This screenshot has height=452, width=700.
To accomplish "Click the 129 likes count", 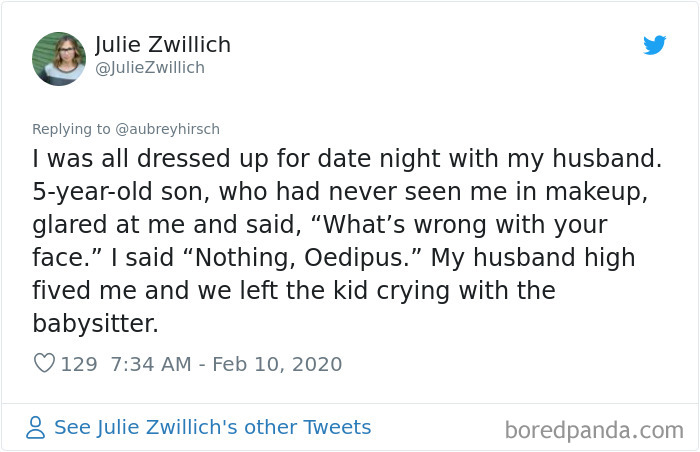I will [x=79, y=364].
